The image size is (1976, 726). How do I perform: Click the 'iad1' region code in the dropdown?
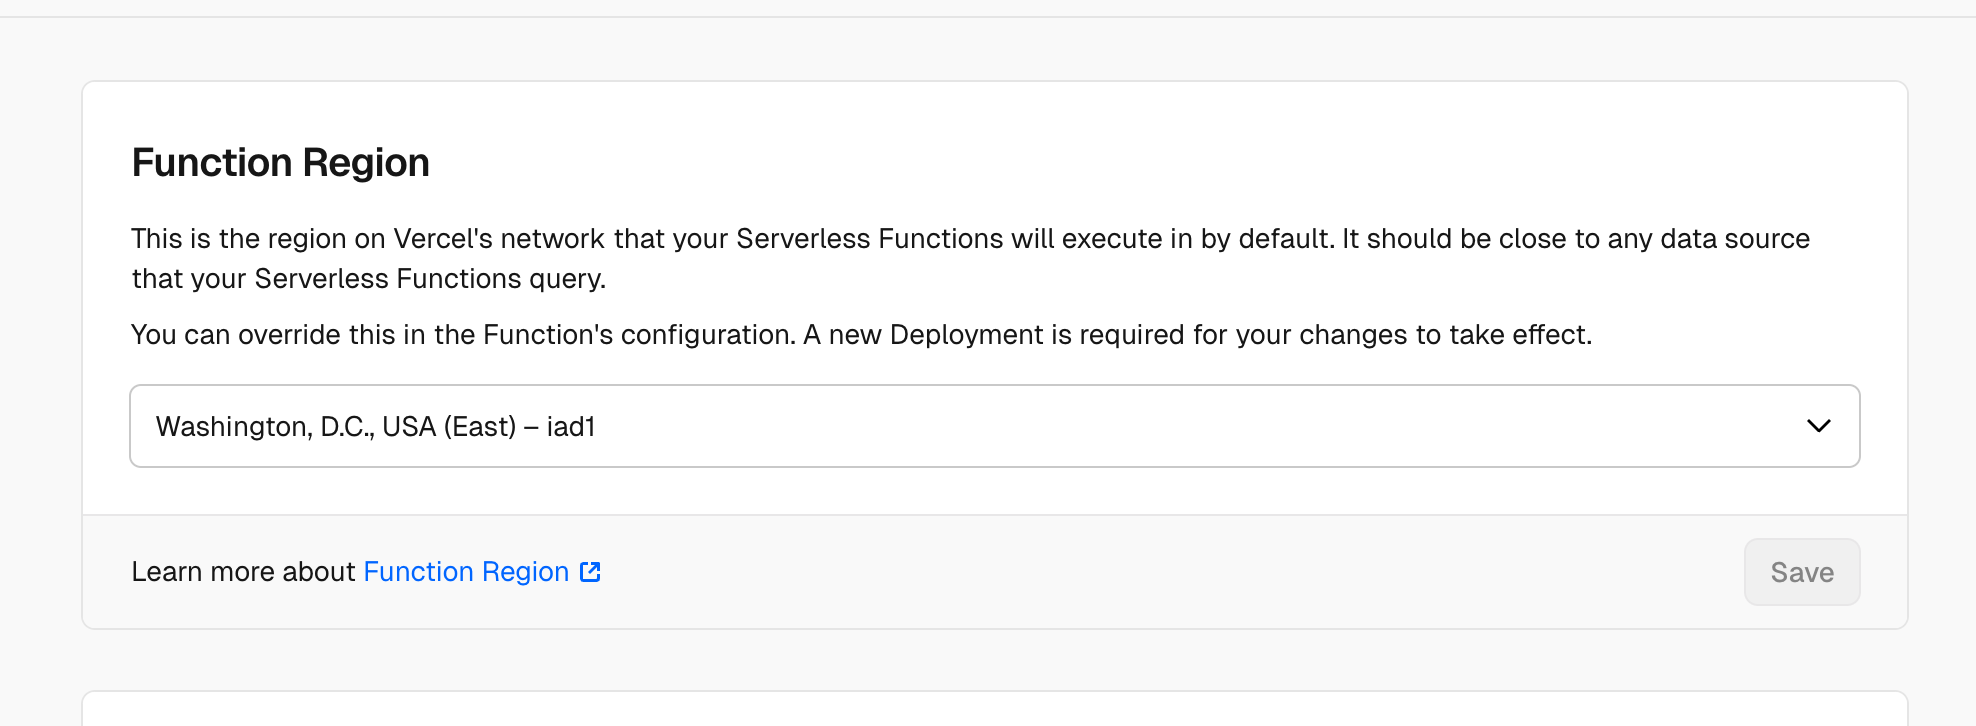tap(571, 427)
